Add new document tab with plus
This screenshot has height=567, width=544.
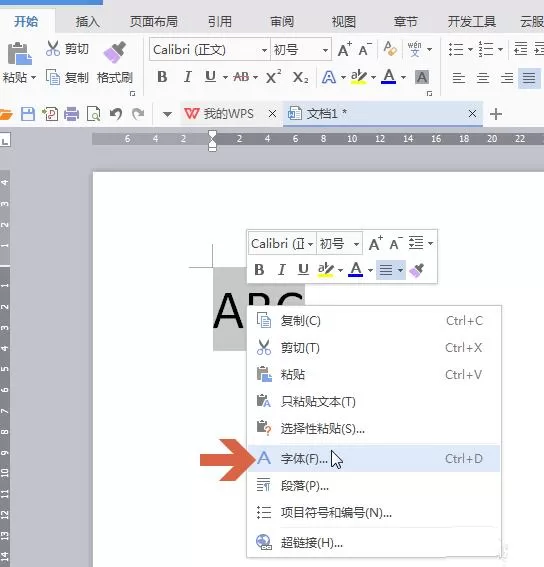click(496, 114)
